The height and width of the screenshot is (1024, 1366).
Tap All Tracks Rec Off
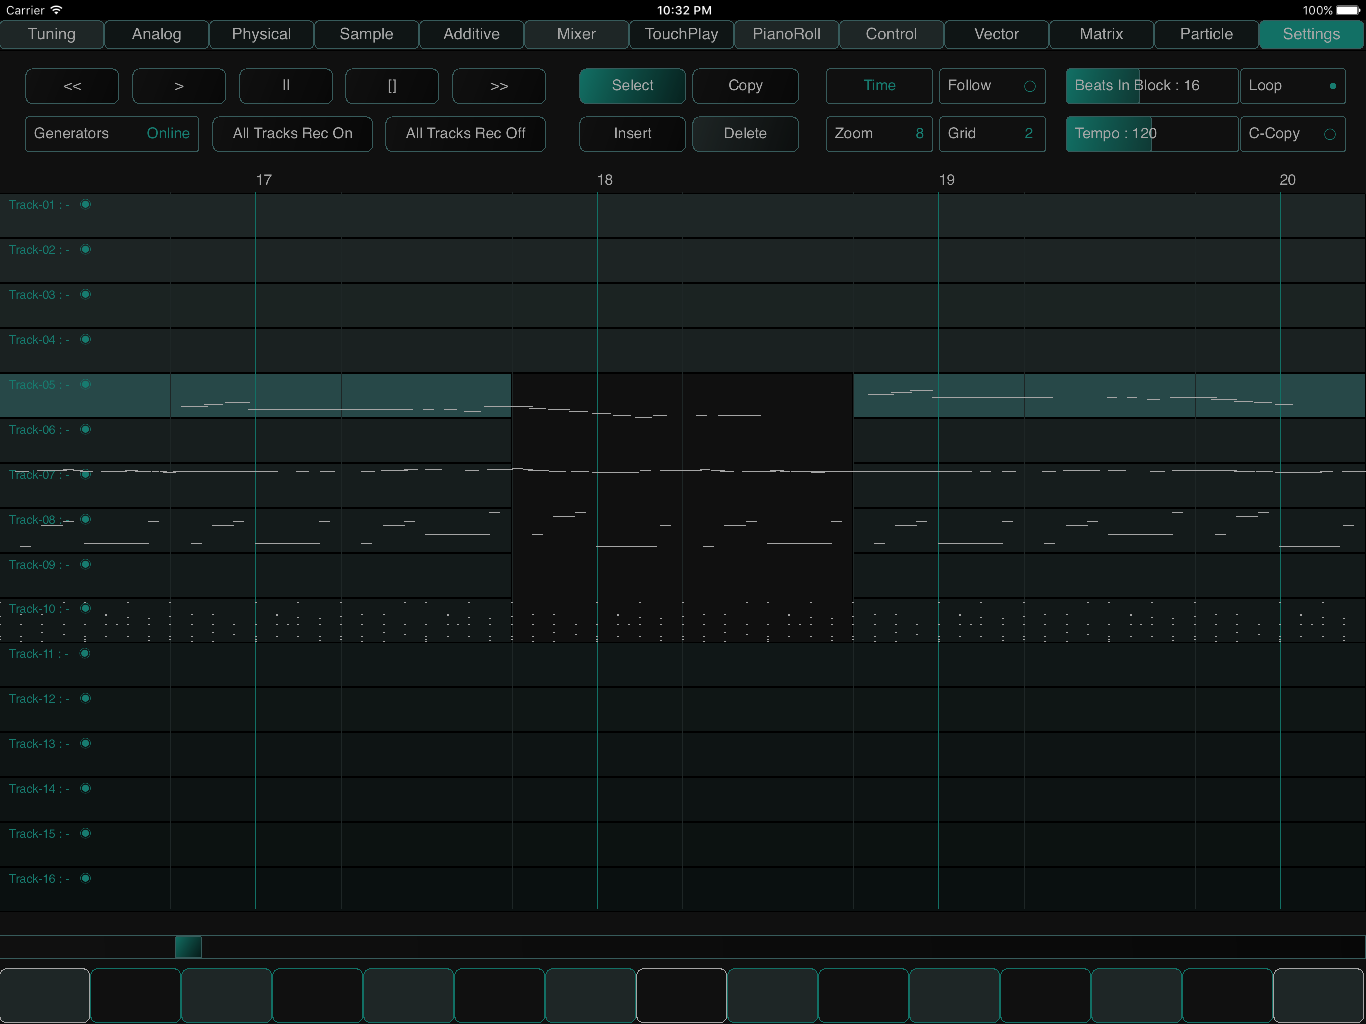tap(465, 134)
